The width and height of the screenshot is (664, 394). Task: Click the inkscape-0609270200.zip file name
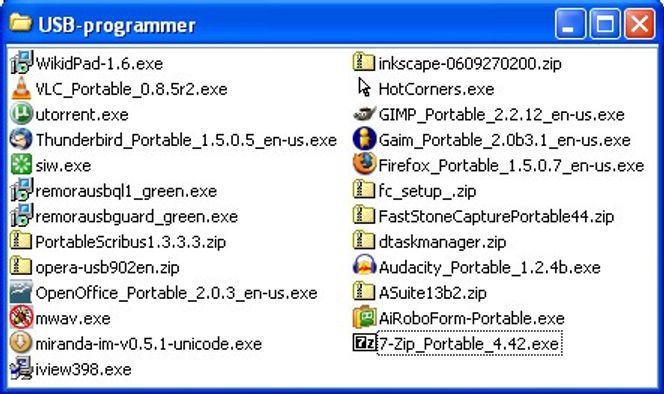pyautogui.click(x=470, y=64)
